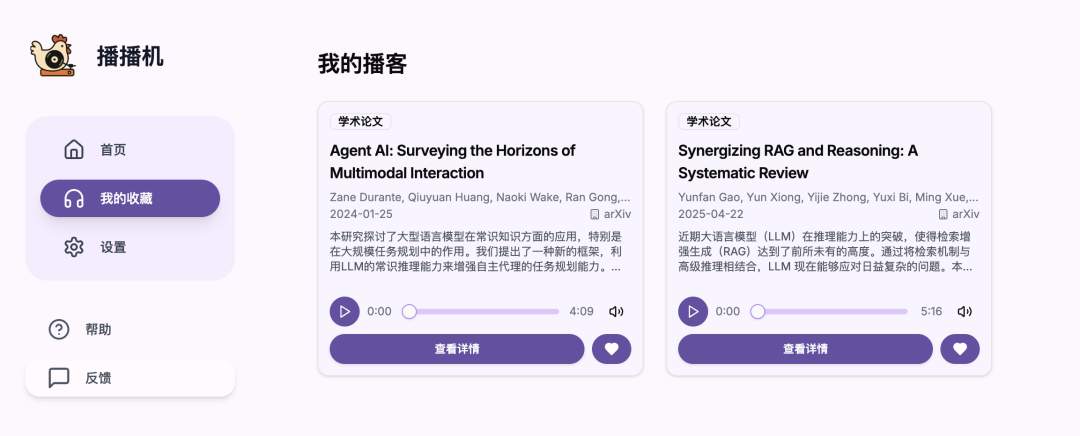The image size is (1080, 436).
Task: Unfavorite Agent AI with heart button
Action: pos(612,349)
